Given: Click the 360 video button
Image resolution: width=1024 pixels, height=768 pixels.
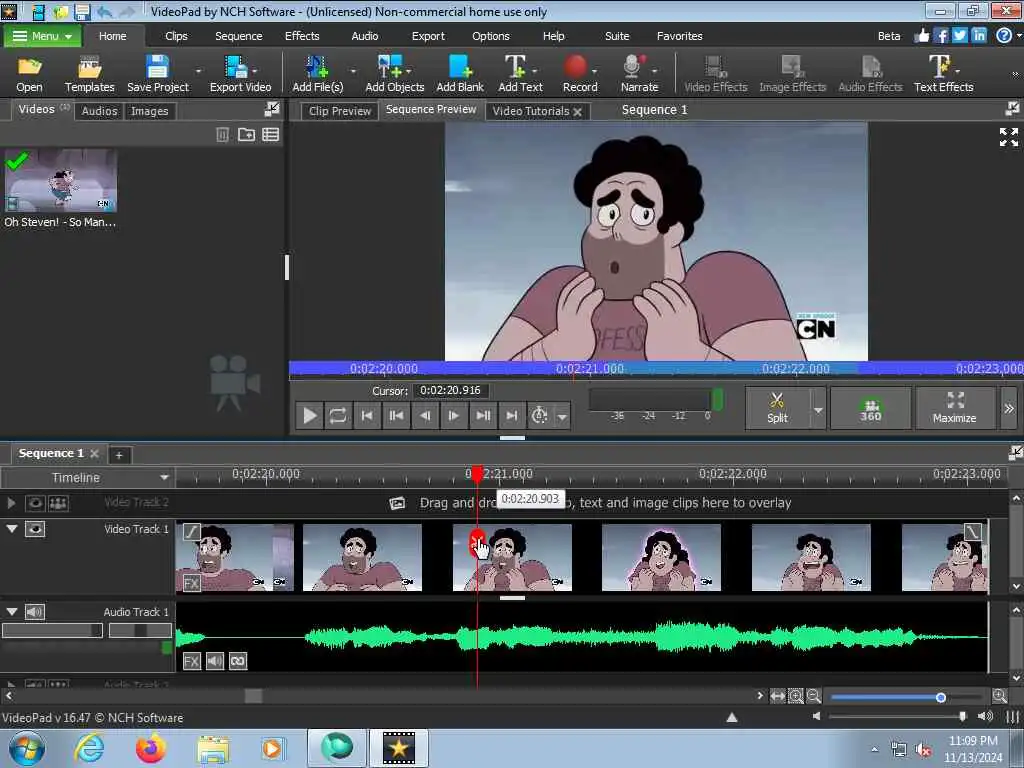Looking at the screenshot, I should pos(871,408).
